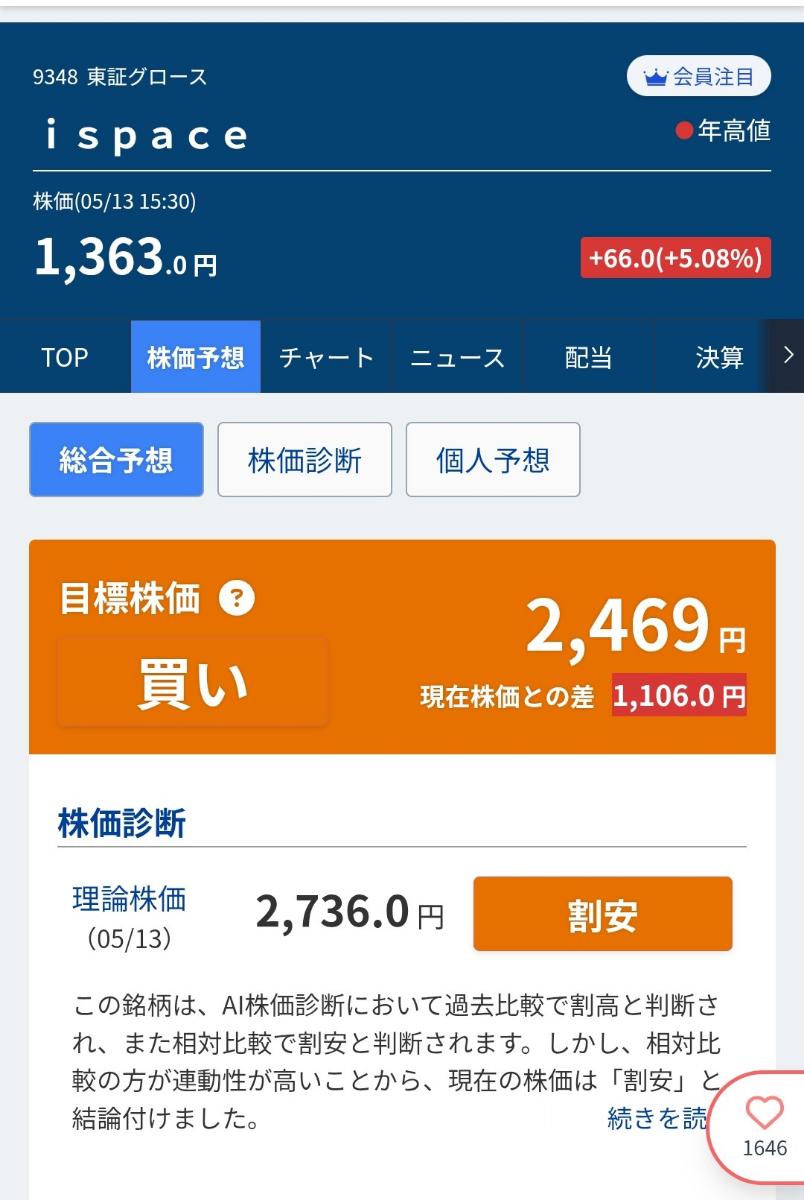
Task: Click the red 年高値 dot indicator
Action: (x=684, y=131)
